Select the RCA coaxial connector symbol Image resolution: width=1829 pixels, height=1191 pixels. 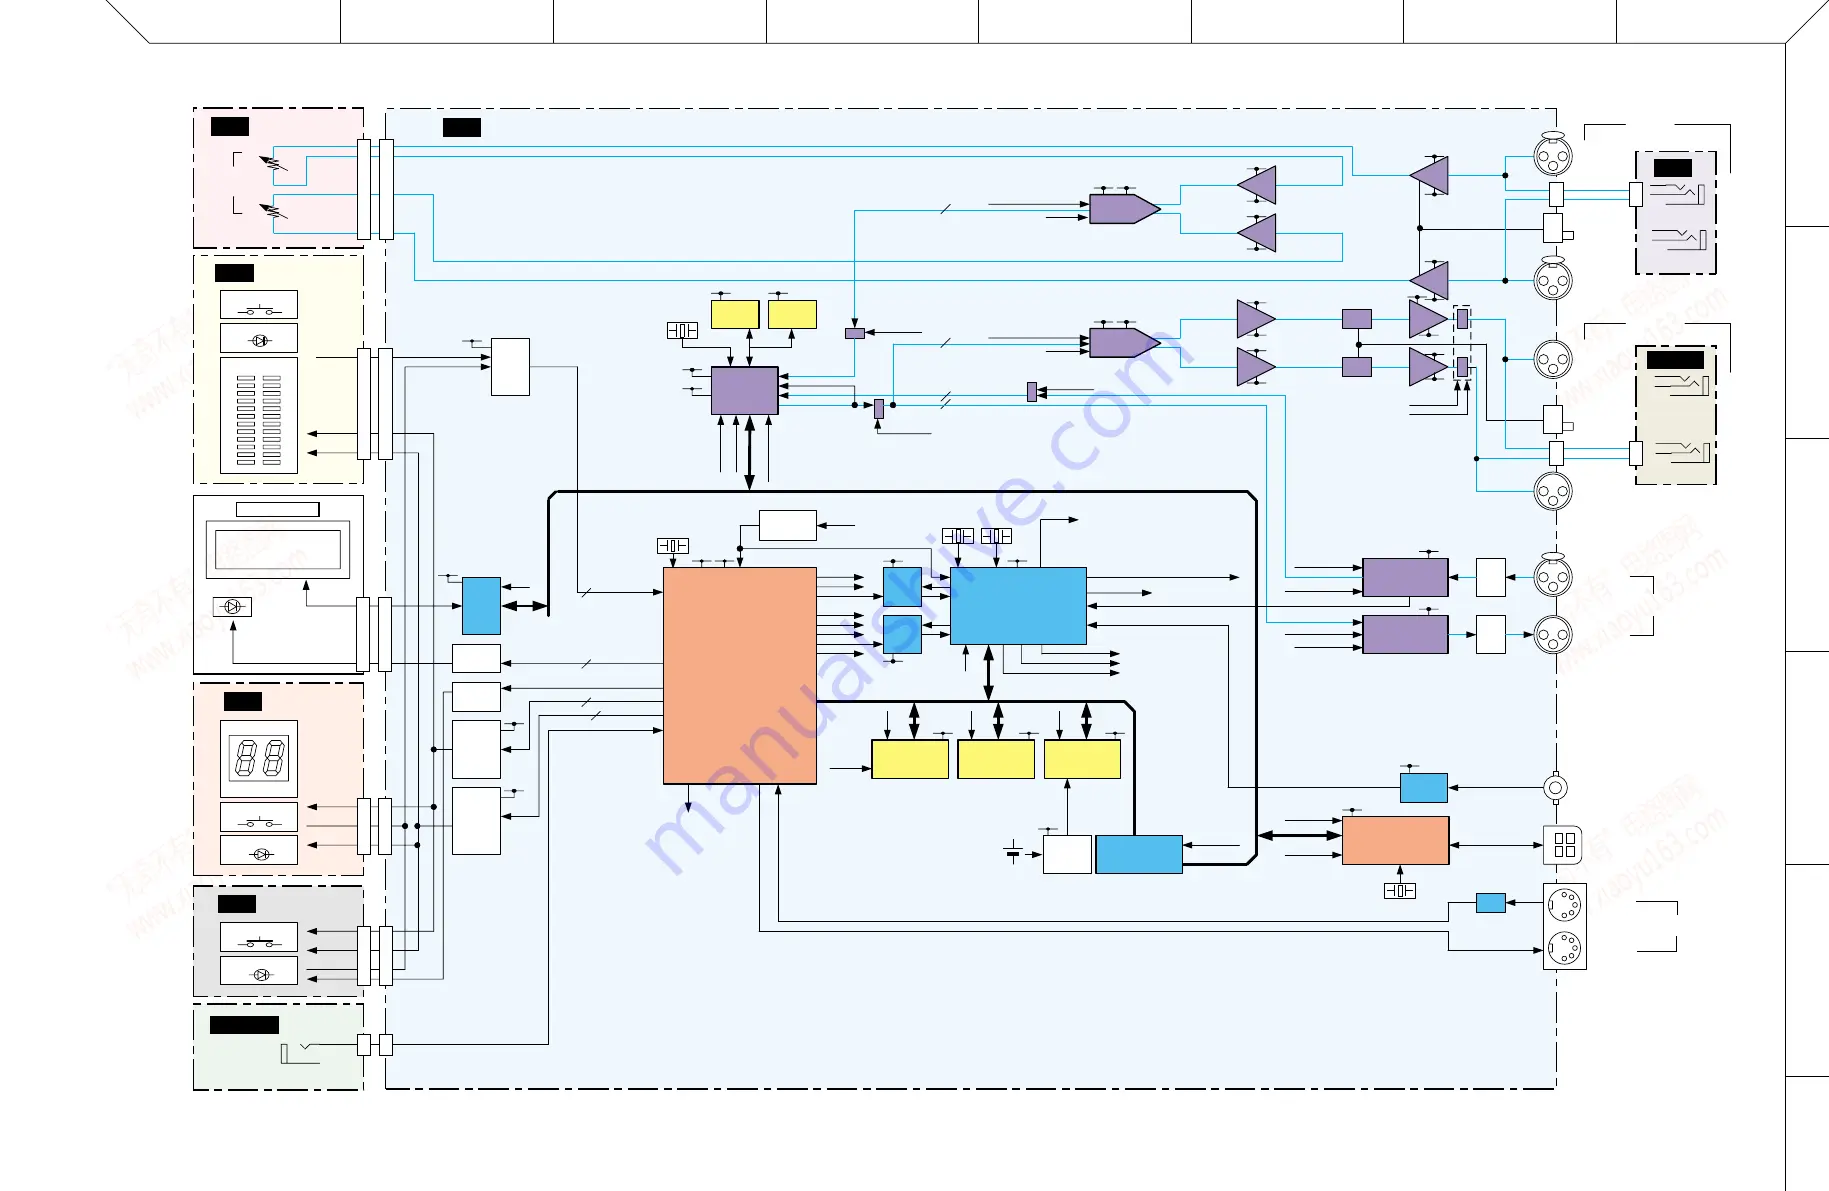(x=1554, y=788)
